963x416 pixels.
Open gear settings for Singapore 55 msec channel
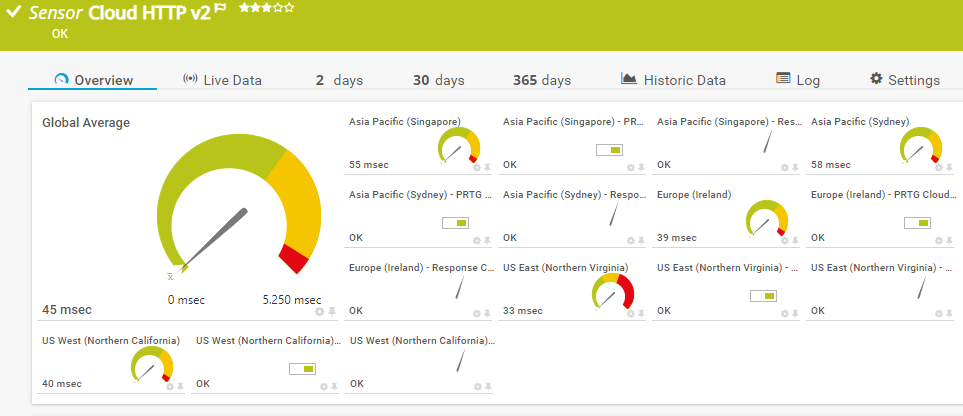(x=477, y=167)
